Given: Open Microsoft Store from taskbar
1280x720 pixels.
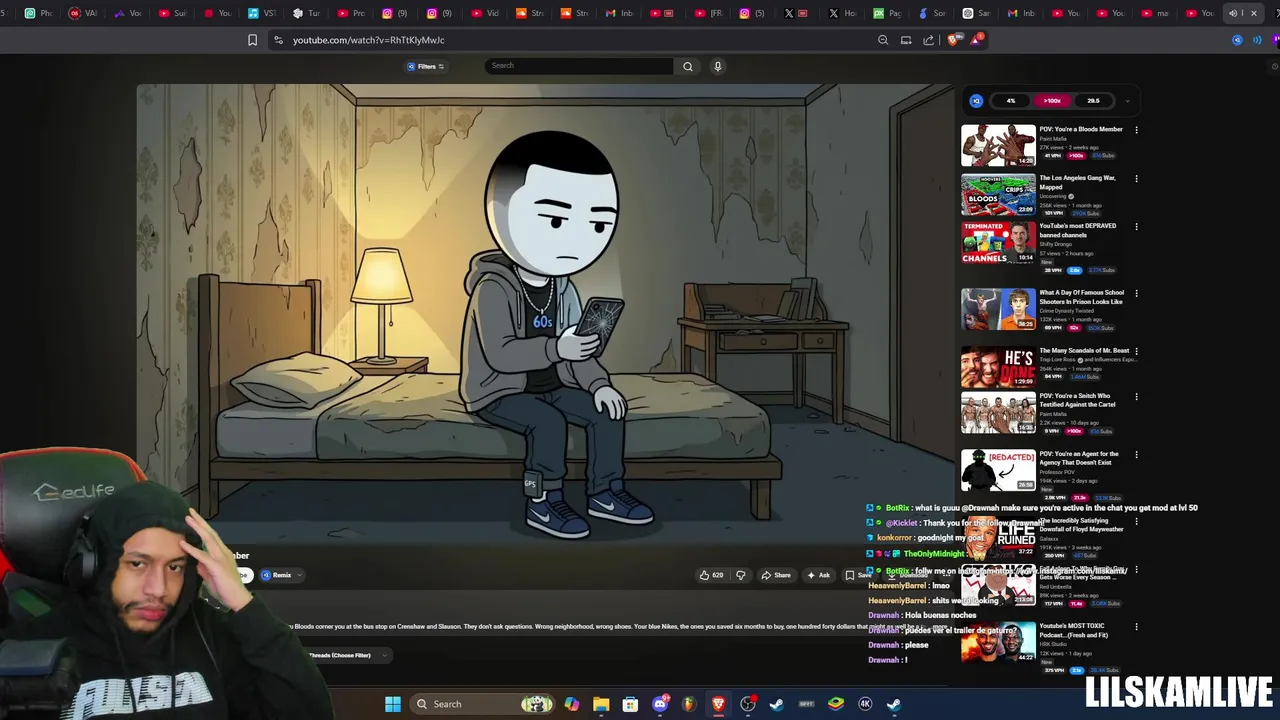Looking at the screenshot, I should click(x=630, y=704).
